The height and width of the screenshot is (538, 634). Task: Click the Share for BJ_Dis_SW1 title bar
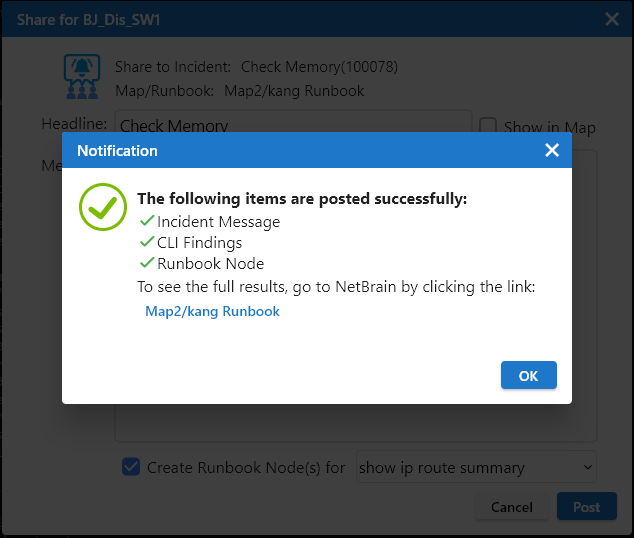pos(300,19)
